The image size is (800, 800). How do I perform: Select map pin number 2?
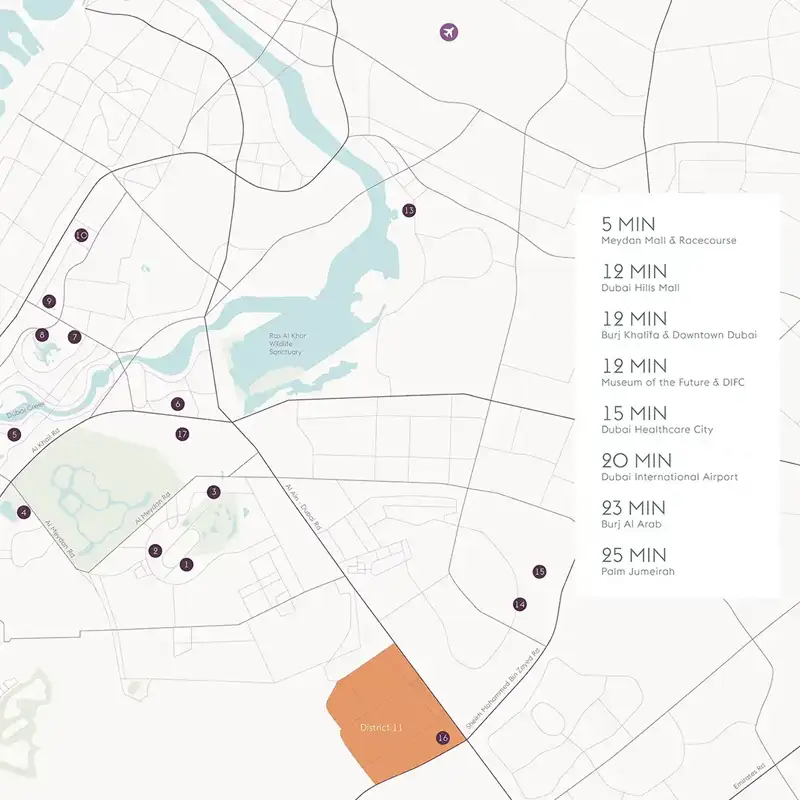155,550
